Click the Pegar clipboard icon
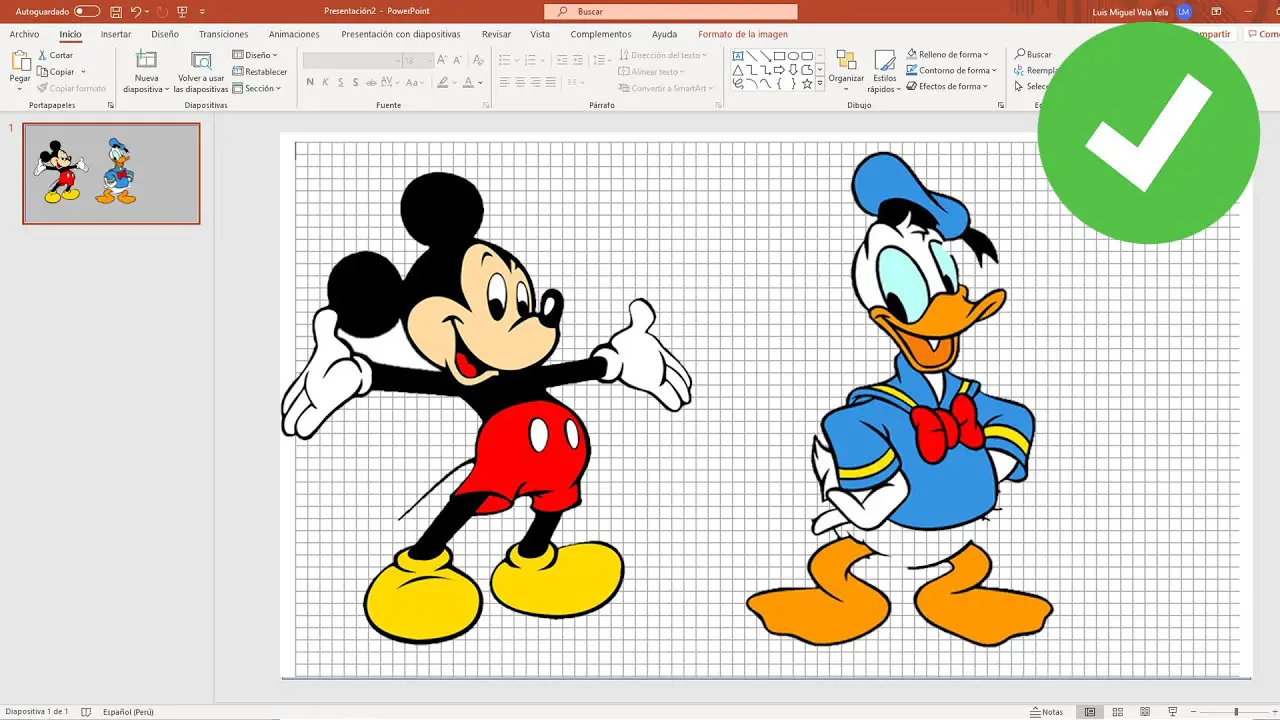Image resolution: width=1280 pixels, height=720 pixels. click(20, 62)
